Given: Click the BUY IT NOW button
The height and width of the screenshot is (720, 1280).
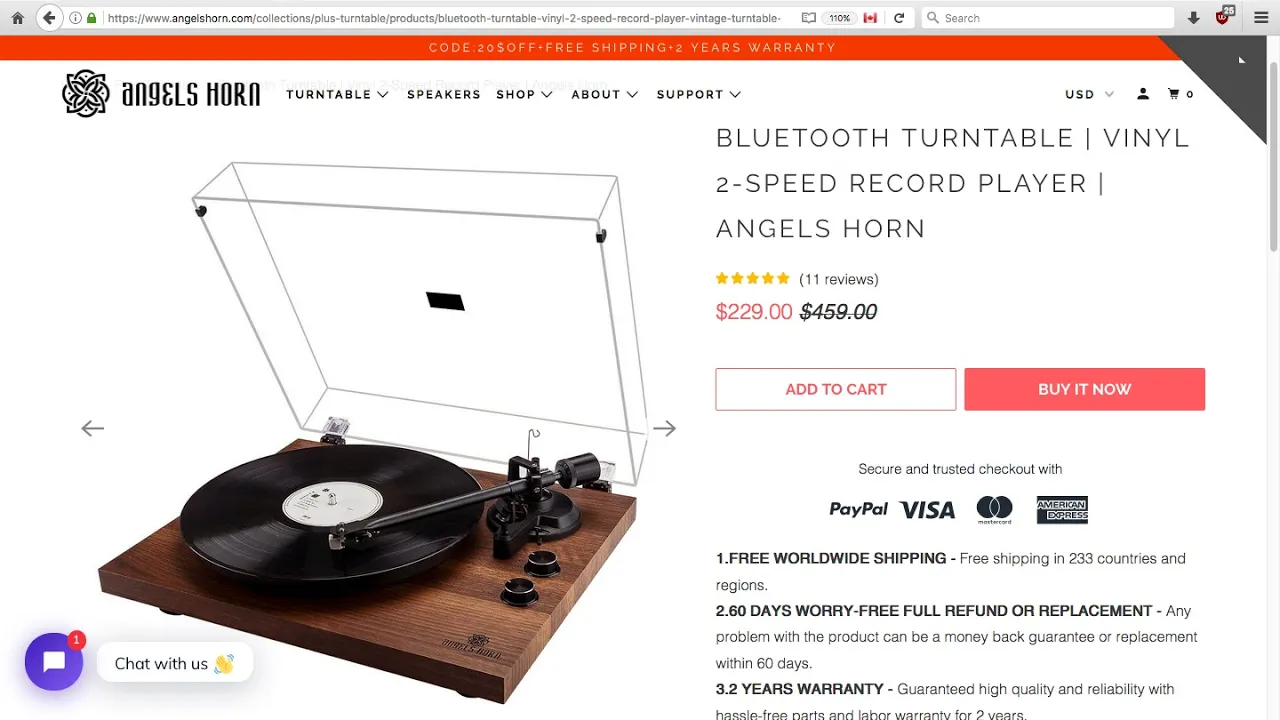Looking at the screenshot, I should pos(1084,389).
